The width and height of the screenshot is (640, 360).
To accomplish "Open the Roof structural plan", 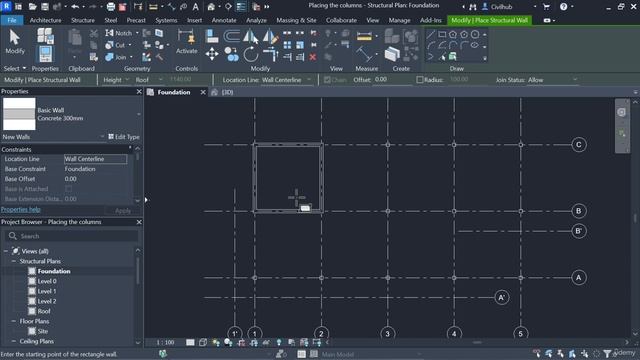I will click(44, 311).
